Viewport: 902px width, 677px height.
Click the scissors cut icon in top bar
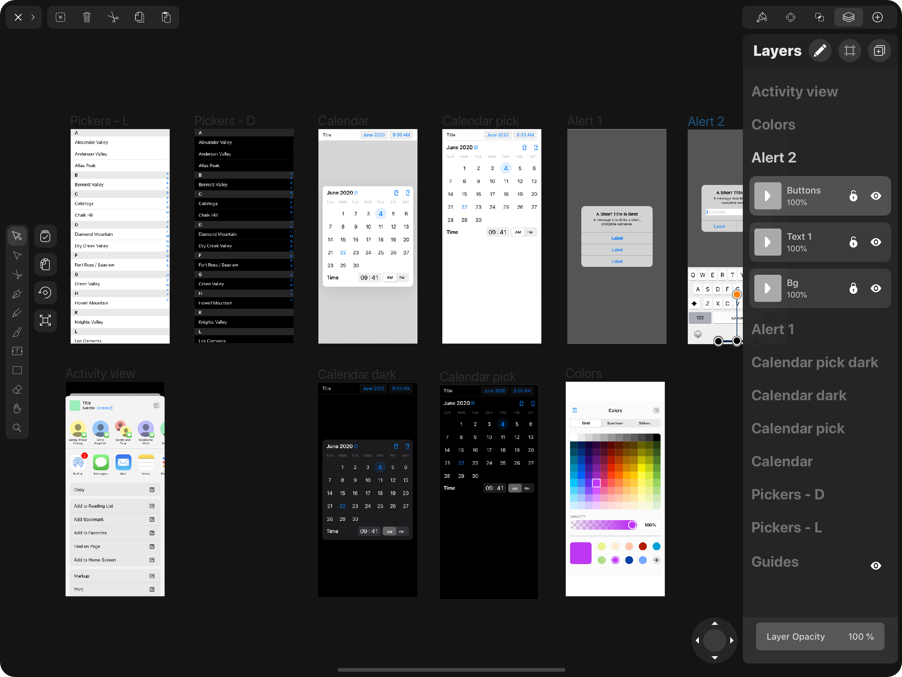pos(113,17)
